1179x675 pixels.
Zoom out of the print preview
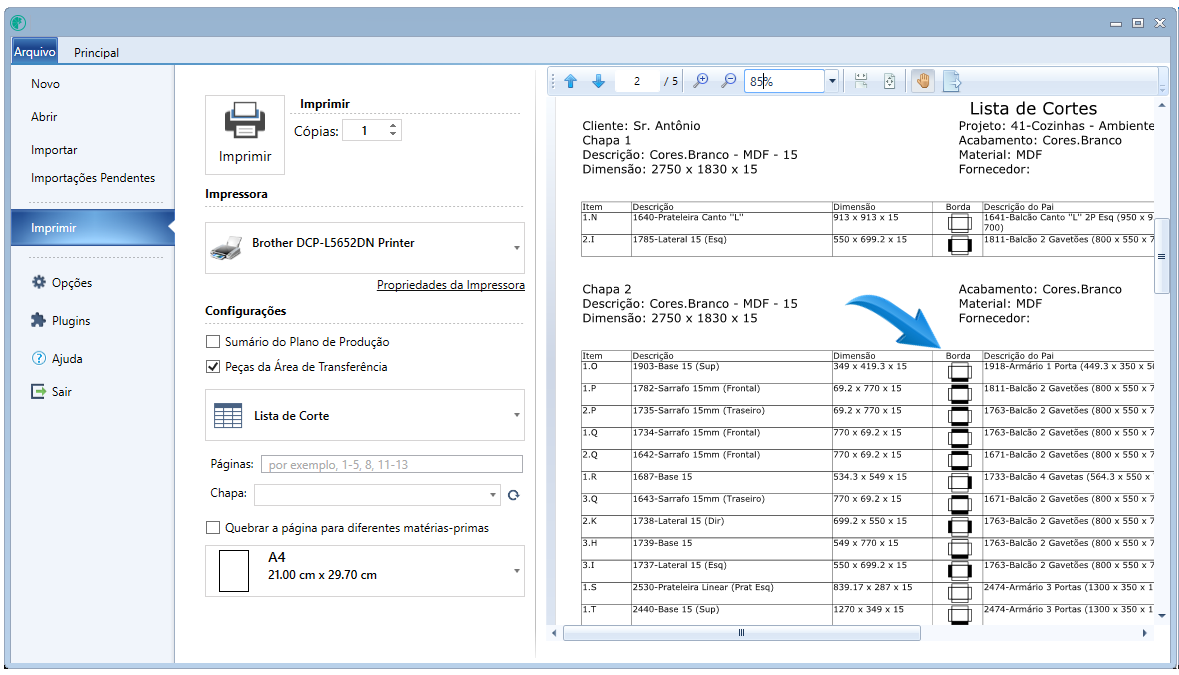point(728,81)
